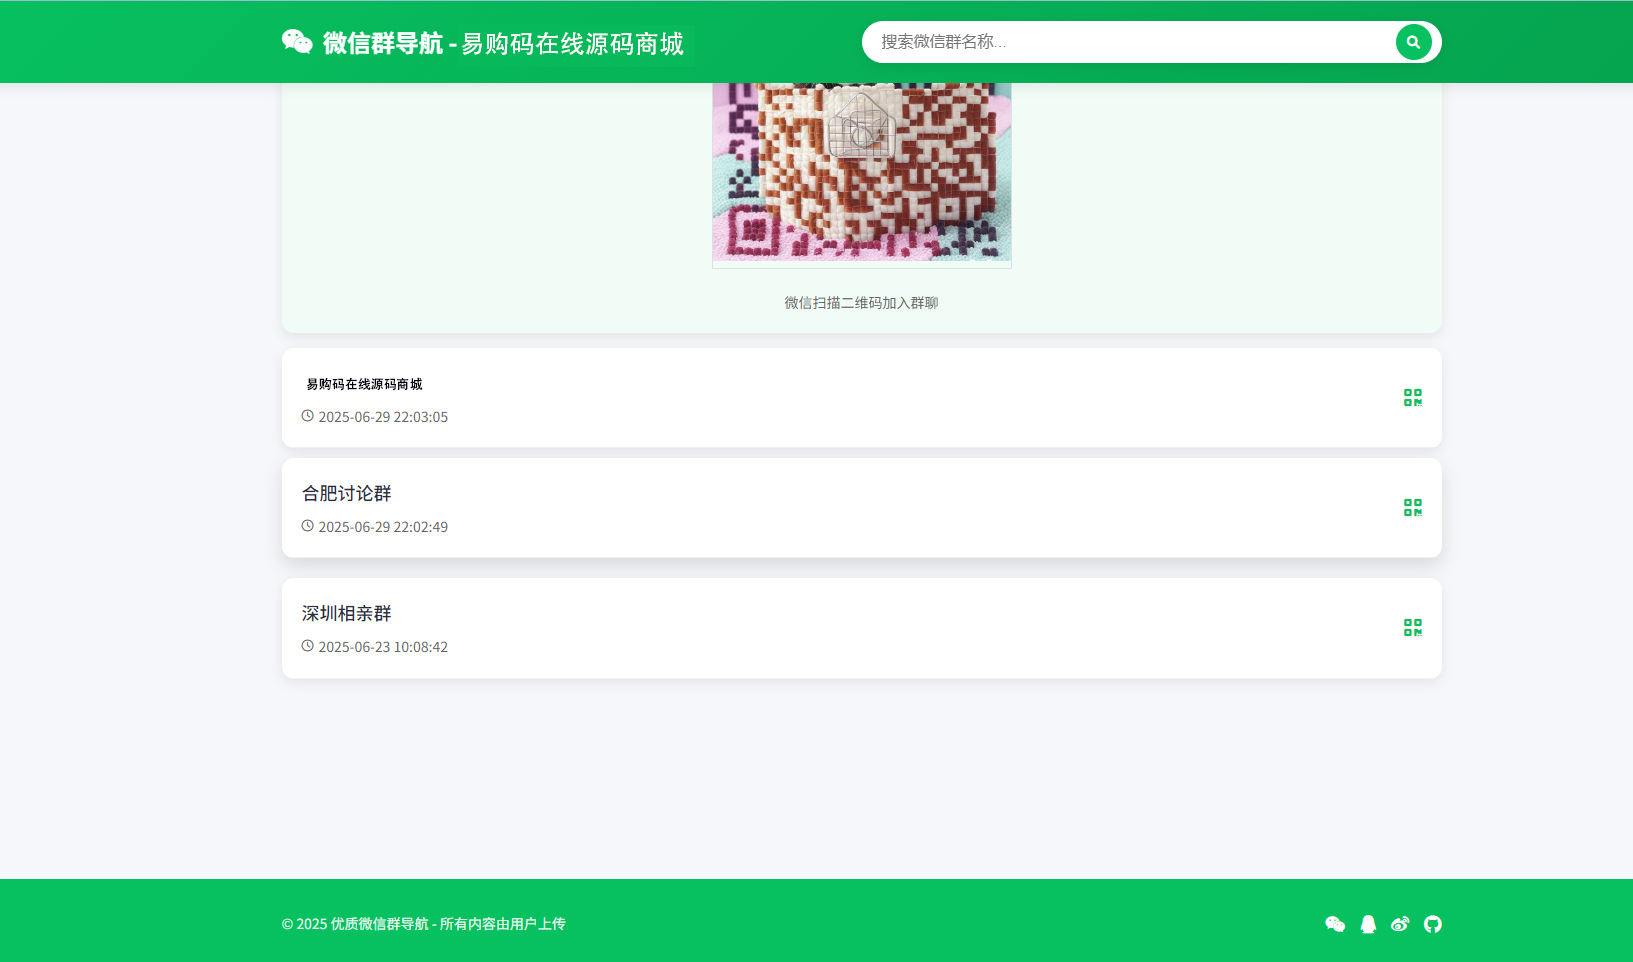Click the WeChat logo in the header

(297, 42)
